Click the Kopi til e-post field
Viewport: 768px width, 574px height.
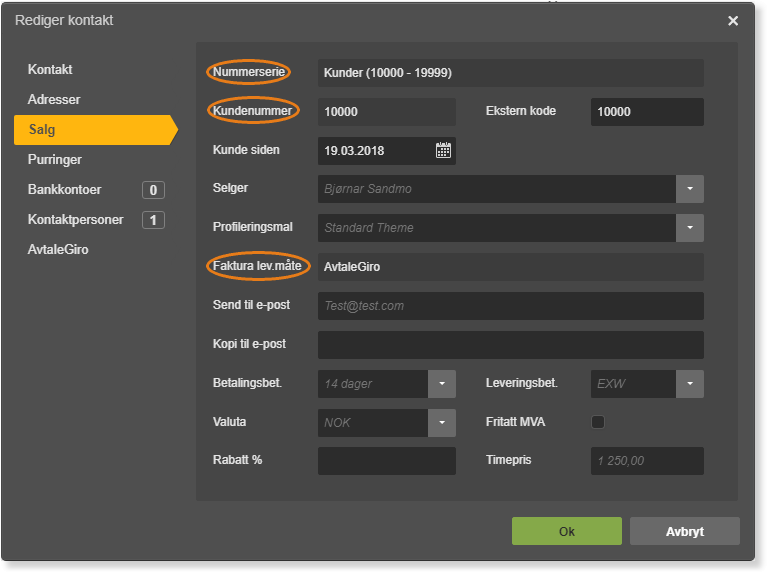point(511,345)
